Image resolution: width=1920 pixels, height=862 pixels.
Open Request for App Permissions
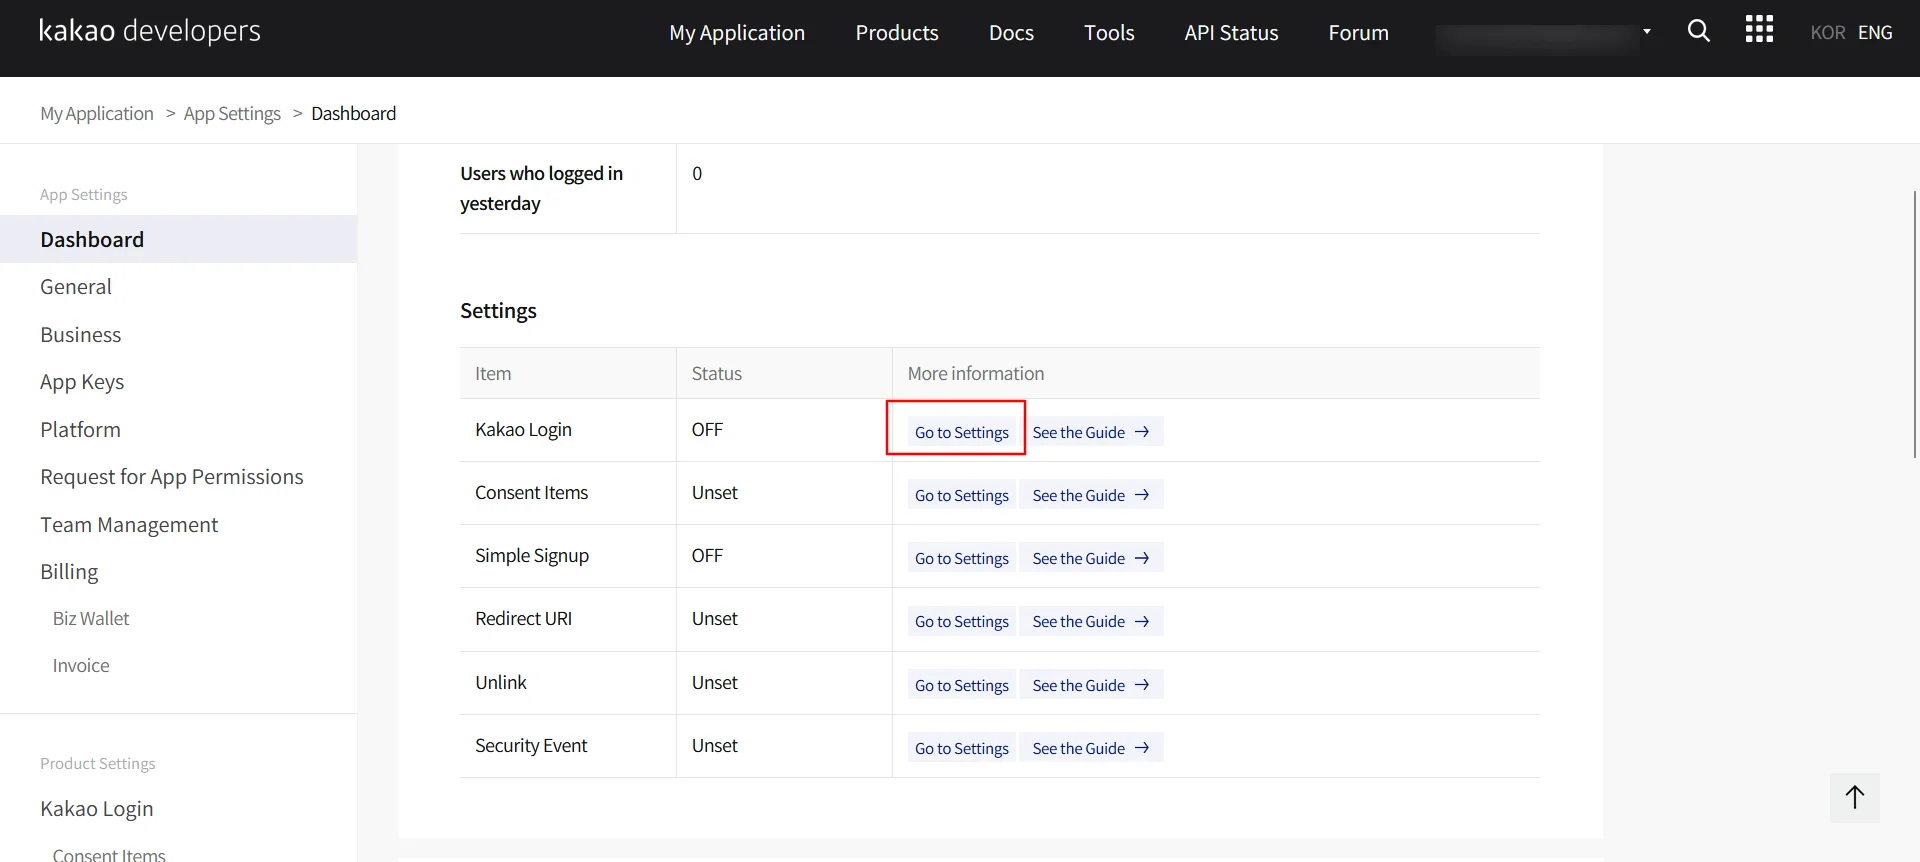(178, 477)
